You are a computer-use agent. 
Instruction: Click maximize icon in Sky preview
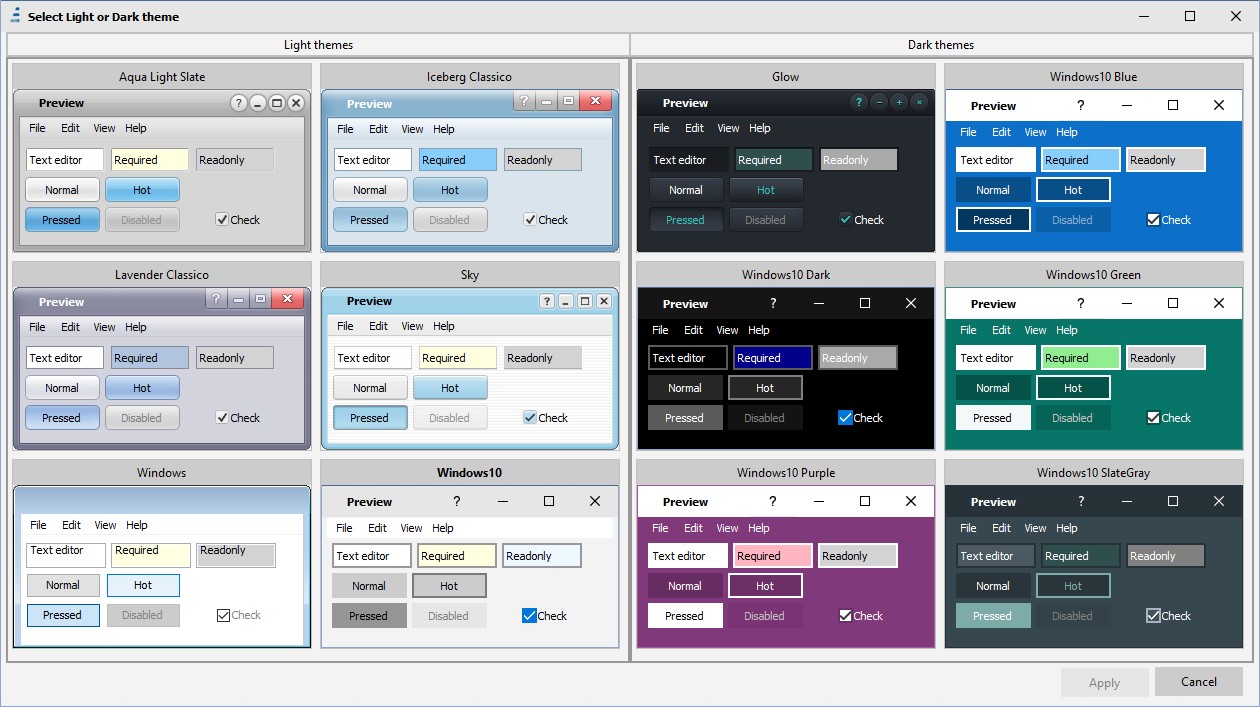click(585, 301)
